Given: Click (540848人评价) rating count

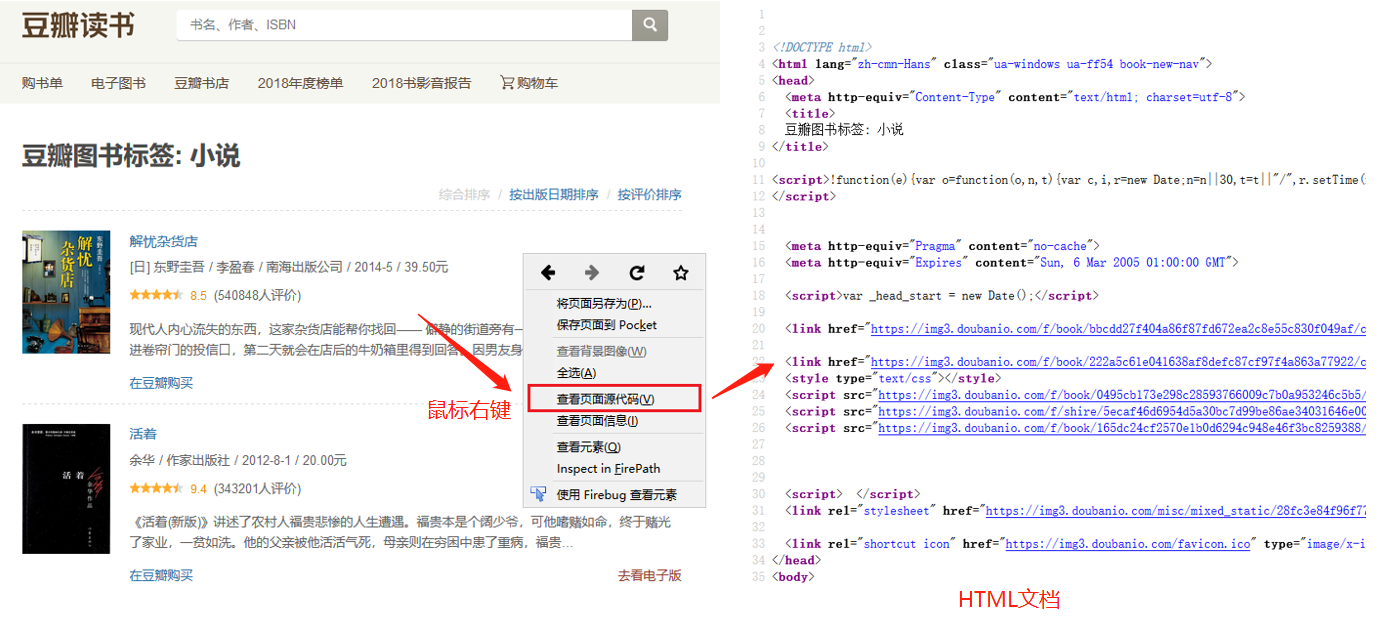Looking at the screenshot, I should (257, 295).
